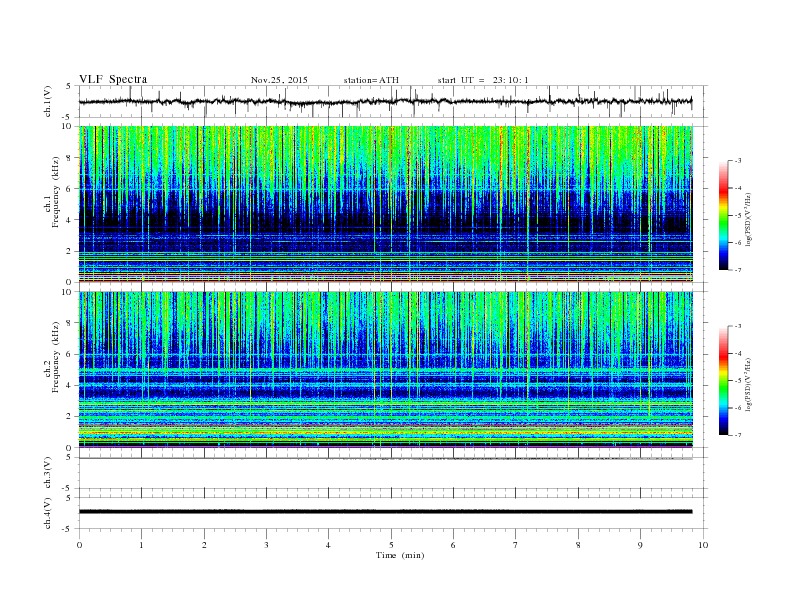Screen dimensions: 792x612
Task: Click the "6" kHz tick of the ch.2 spectrogram
Action: (x=69, y=354)
